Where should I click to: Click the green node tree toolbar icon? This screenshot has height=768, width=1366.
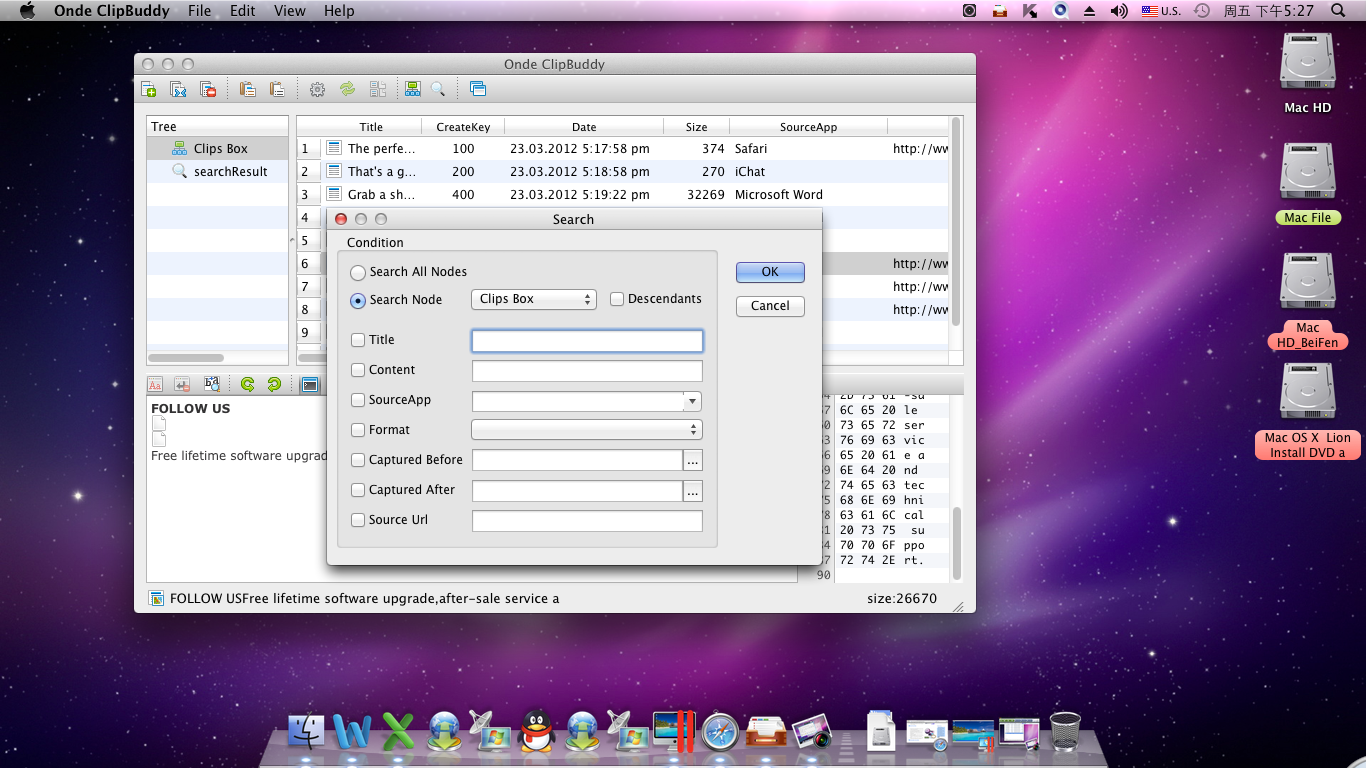412,89
